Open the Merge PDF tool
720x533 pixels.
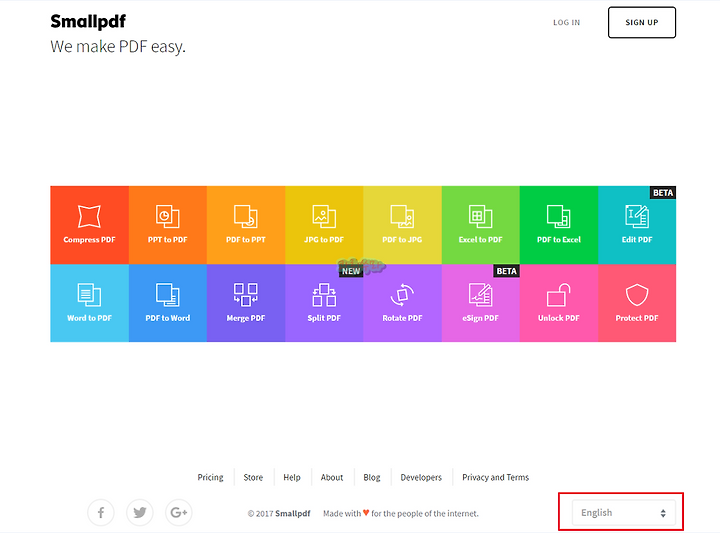(246, 303)
